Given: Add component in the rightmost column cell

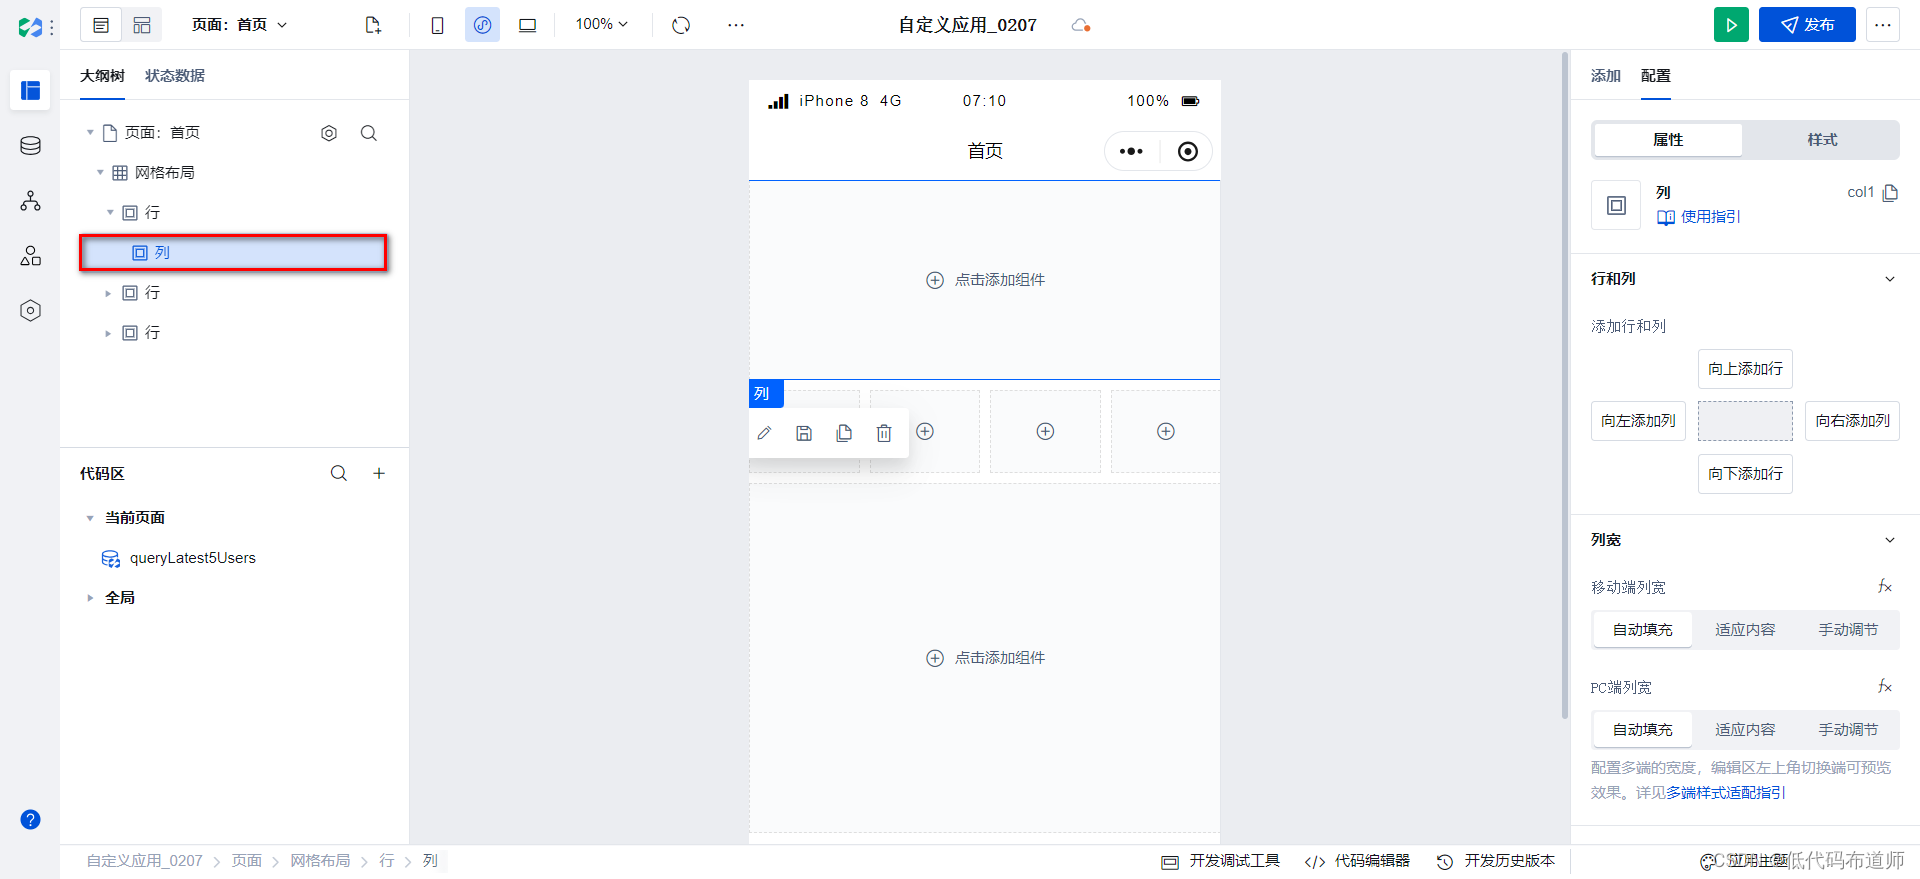Looking at the screenshot, I should coord(1166,431).
